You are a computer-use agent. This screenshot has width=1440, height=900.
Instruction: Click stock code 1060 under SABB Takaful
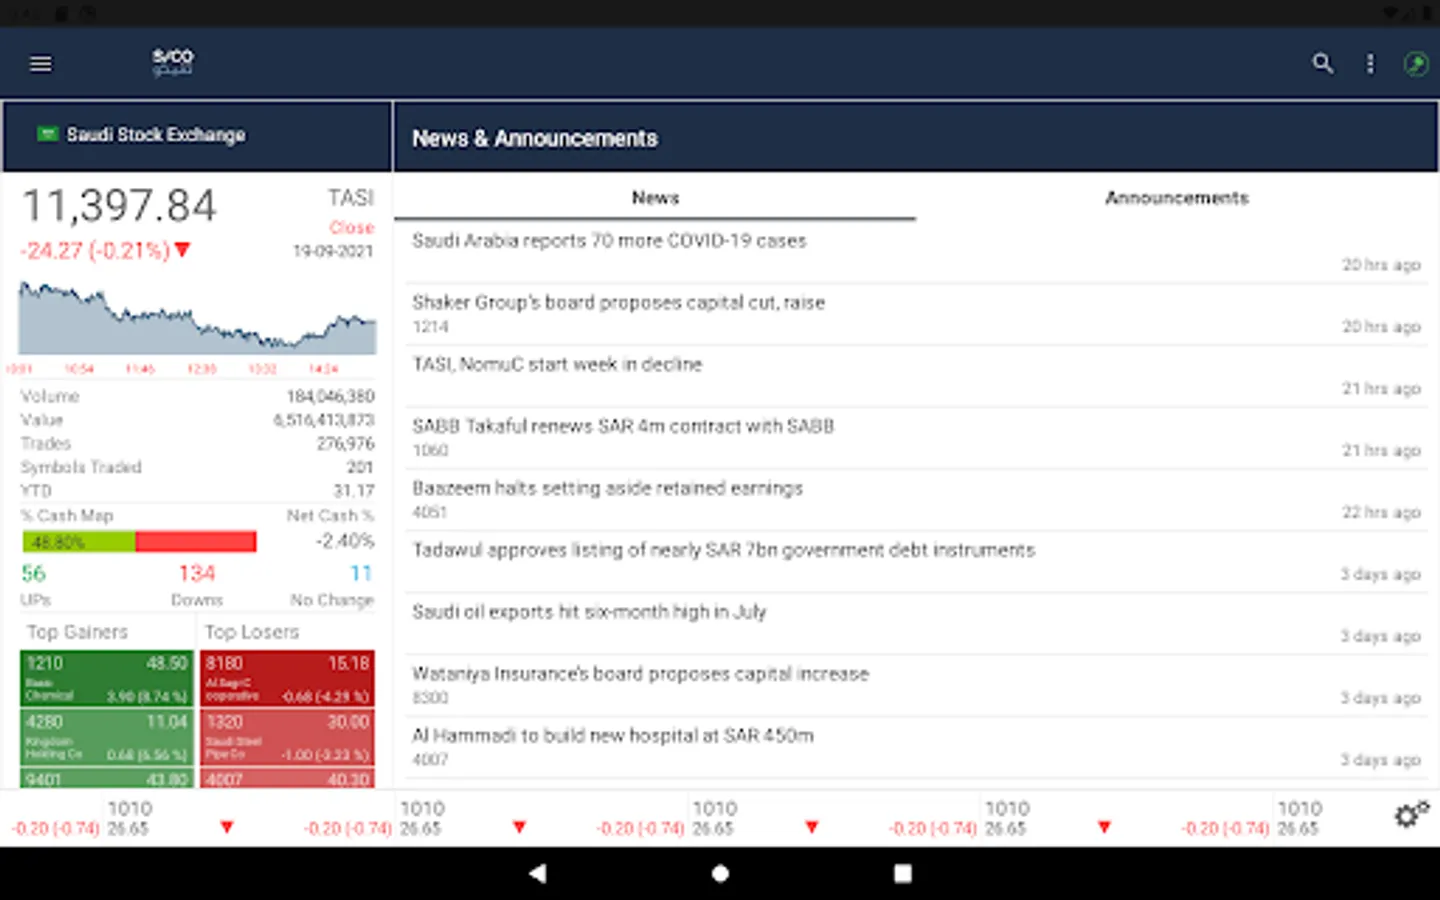click(x=431, y=451)
